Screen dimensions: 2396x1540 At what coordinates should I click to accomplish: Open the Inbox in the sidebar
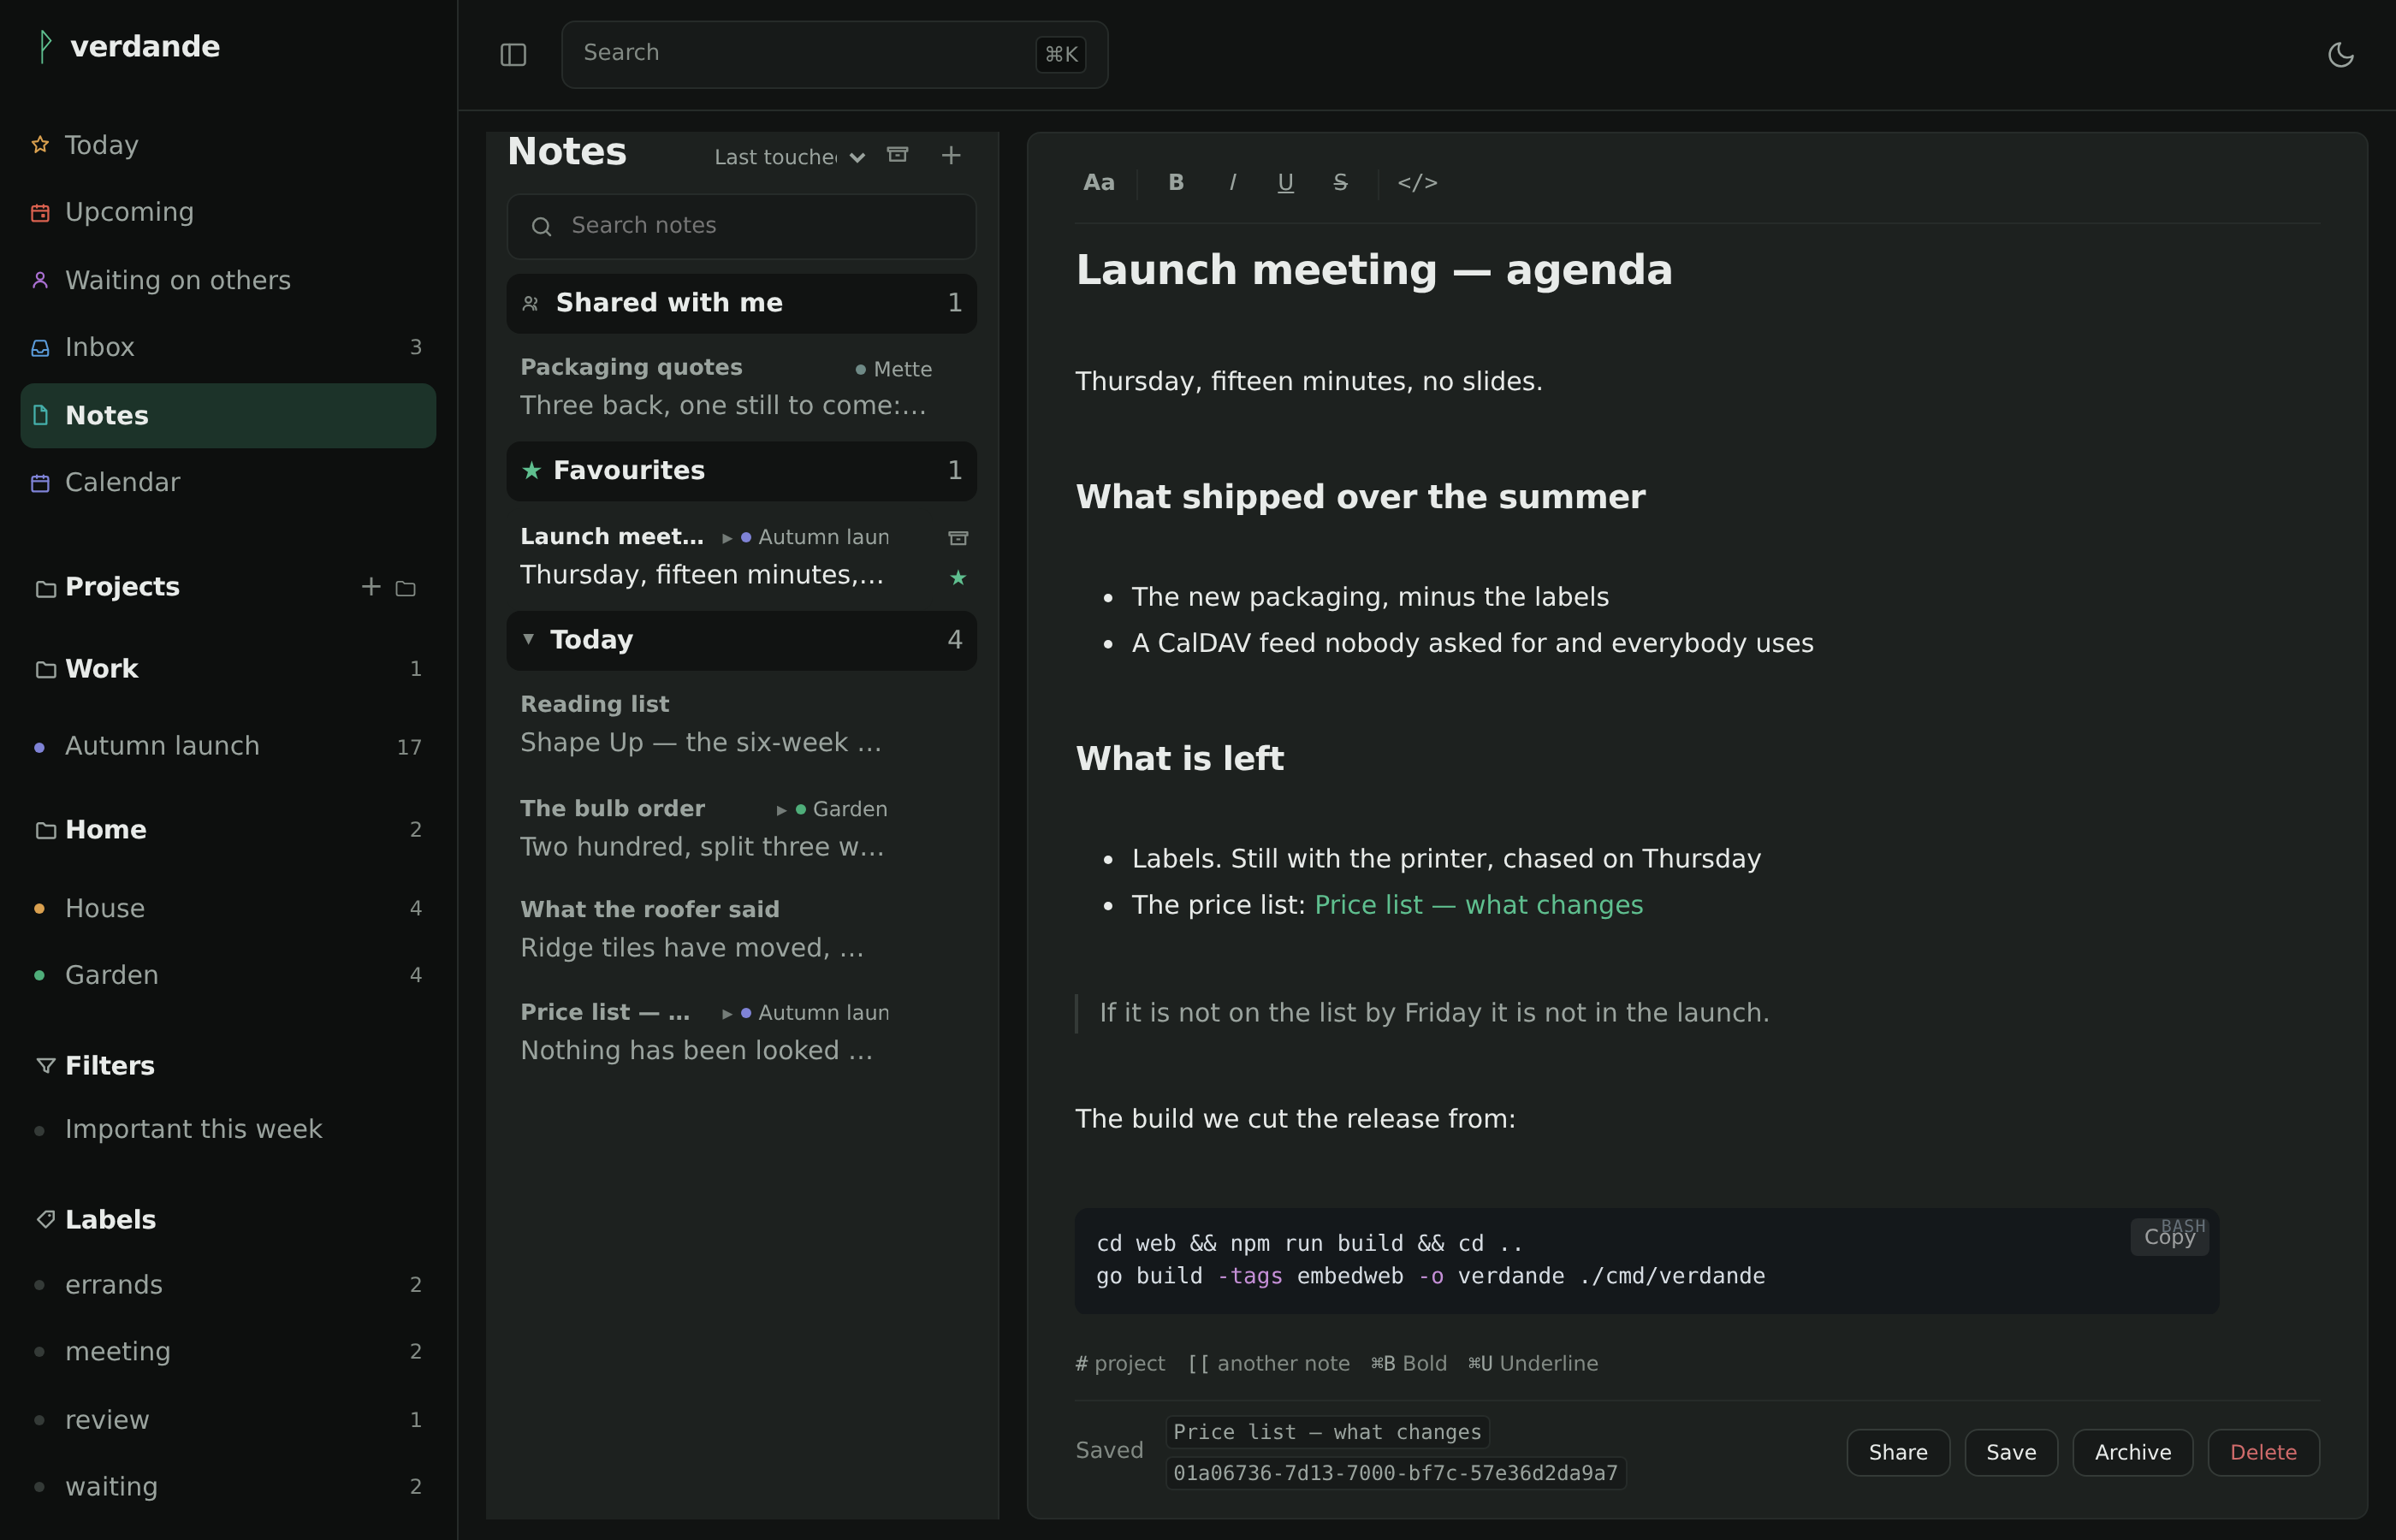[228, 347]
